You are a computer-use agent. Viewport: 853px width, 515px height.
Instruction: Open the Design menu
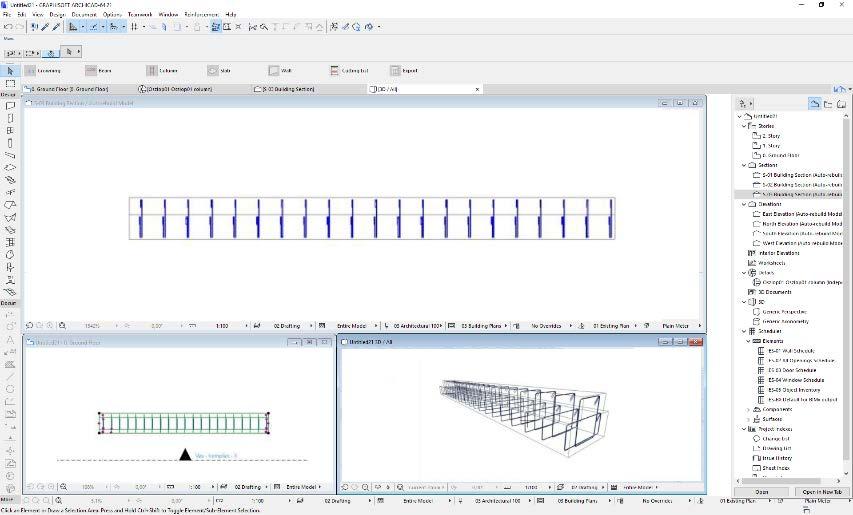(x=57, y=15)
